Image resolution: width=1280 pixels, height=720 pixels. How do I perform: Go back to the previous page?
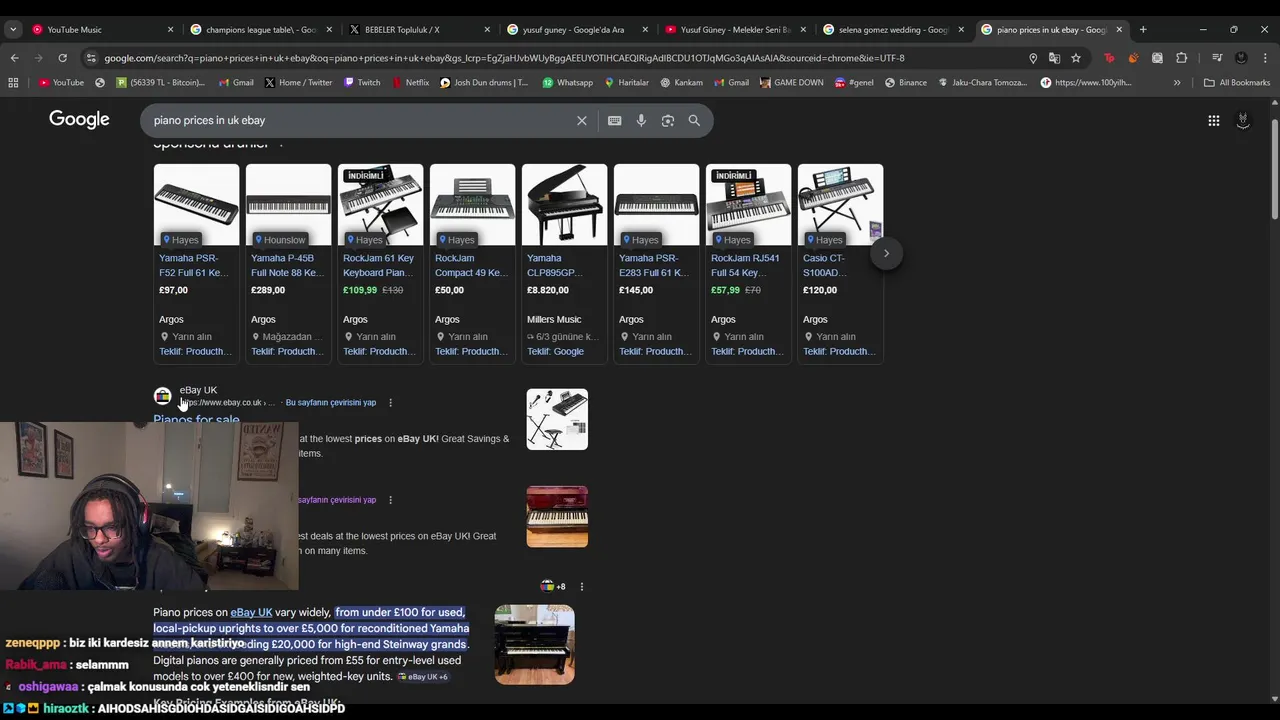[x=14, y=58]
